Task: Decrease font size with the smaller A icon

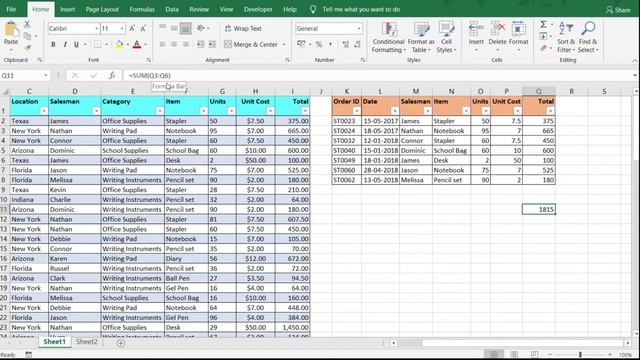Action: (143, 29)
